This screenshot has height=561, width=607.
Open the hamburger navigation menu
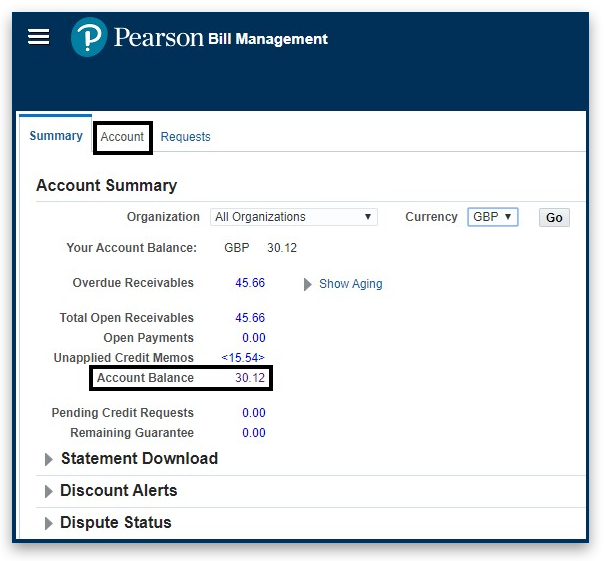[x=38, y=37]
